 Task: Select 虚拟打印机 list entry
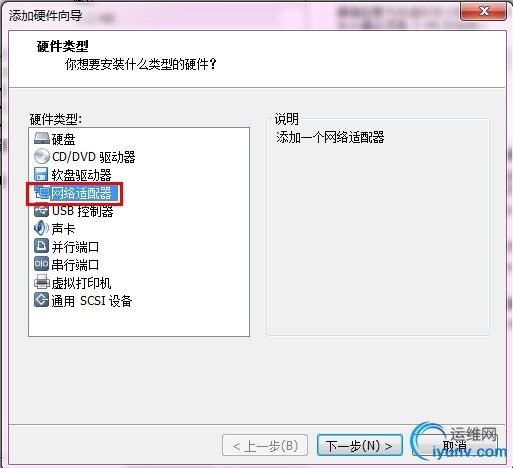[81, 283]
